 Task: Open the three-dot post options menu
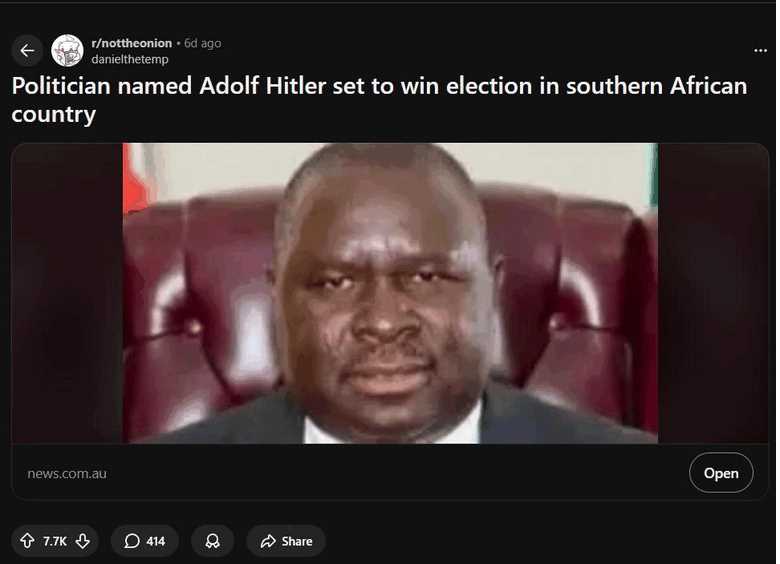coord(760,50)
